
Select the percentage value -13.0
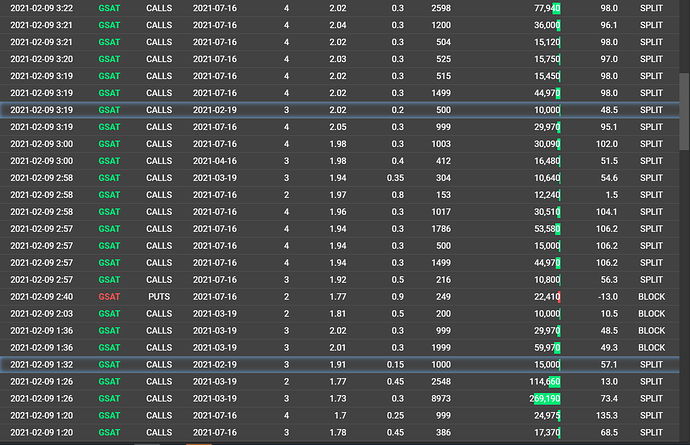coord(608,297)
